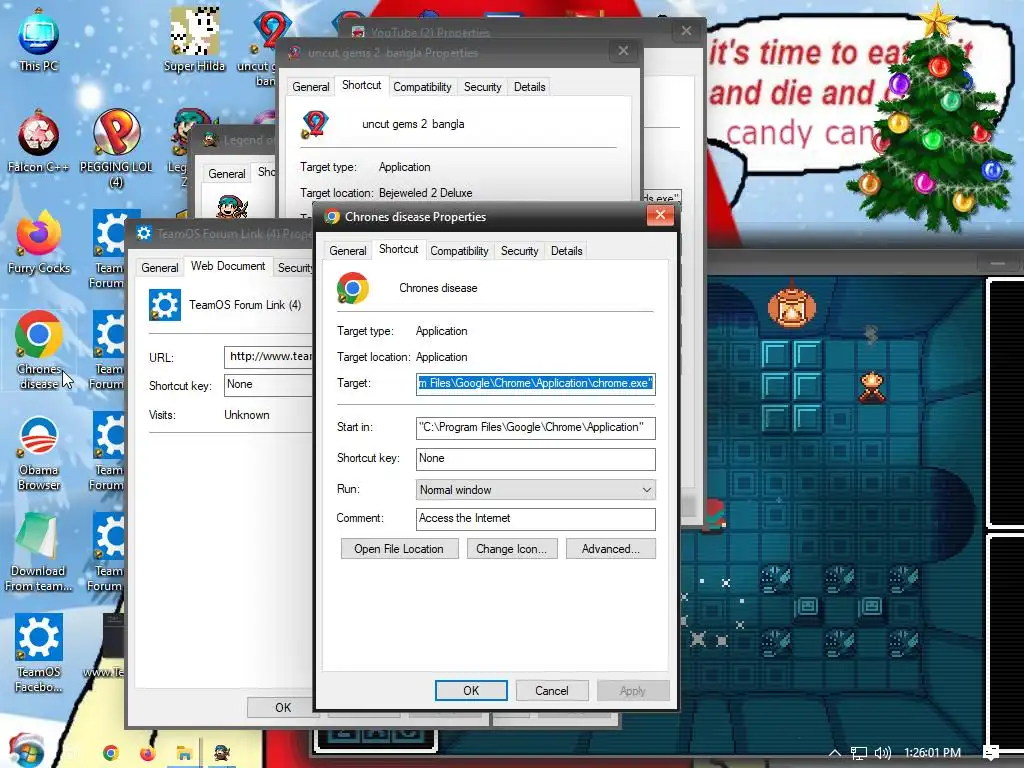Open Details tab in Chrones disease Properties
1024x768 pixels.
[x=566, y=251]
